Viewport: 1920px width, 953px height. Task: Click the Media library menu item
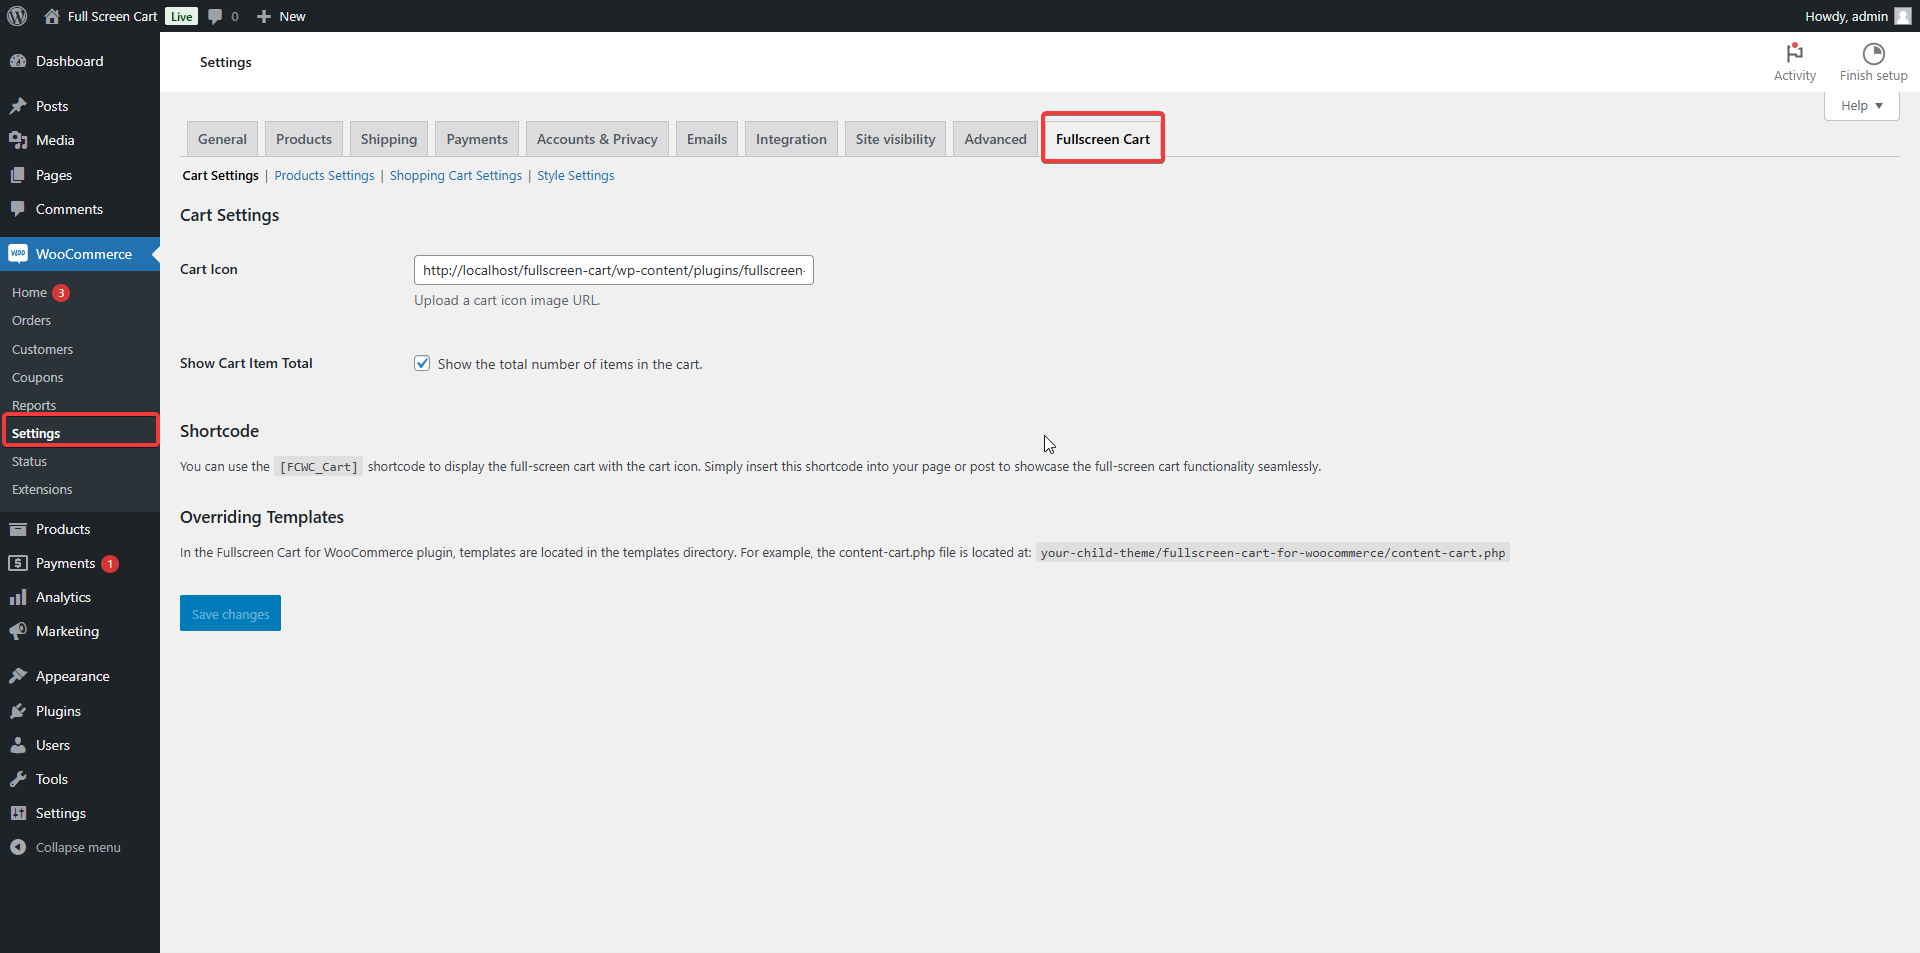pyautogui.click(x=55, y=140)
